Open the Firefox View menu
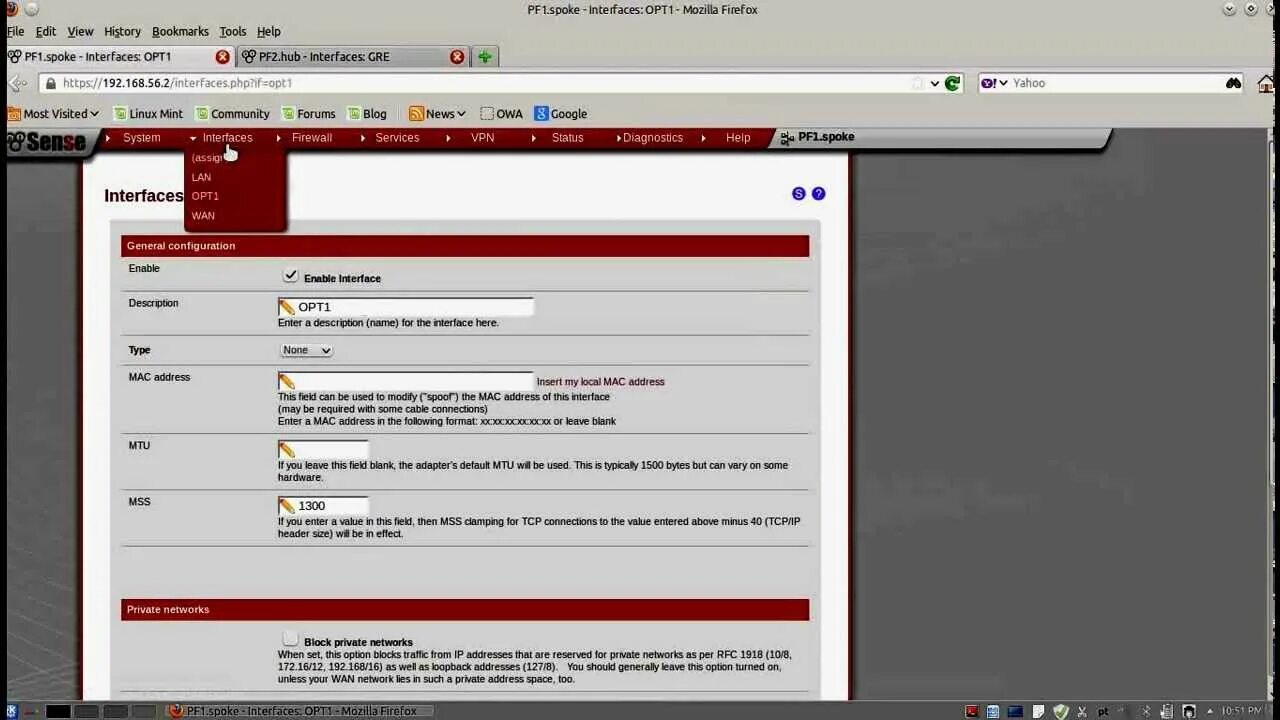1280x720 pixels. coord(80,31)
